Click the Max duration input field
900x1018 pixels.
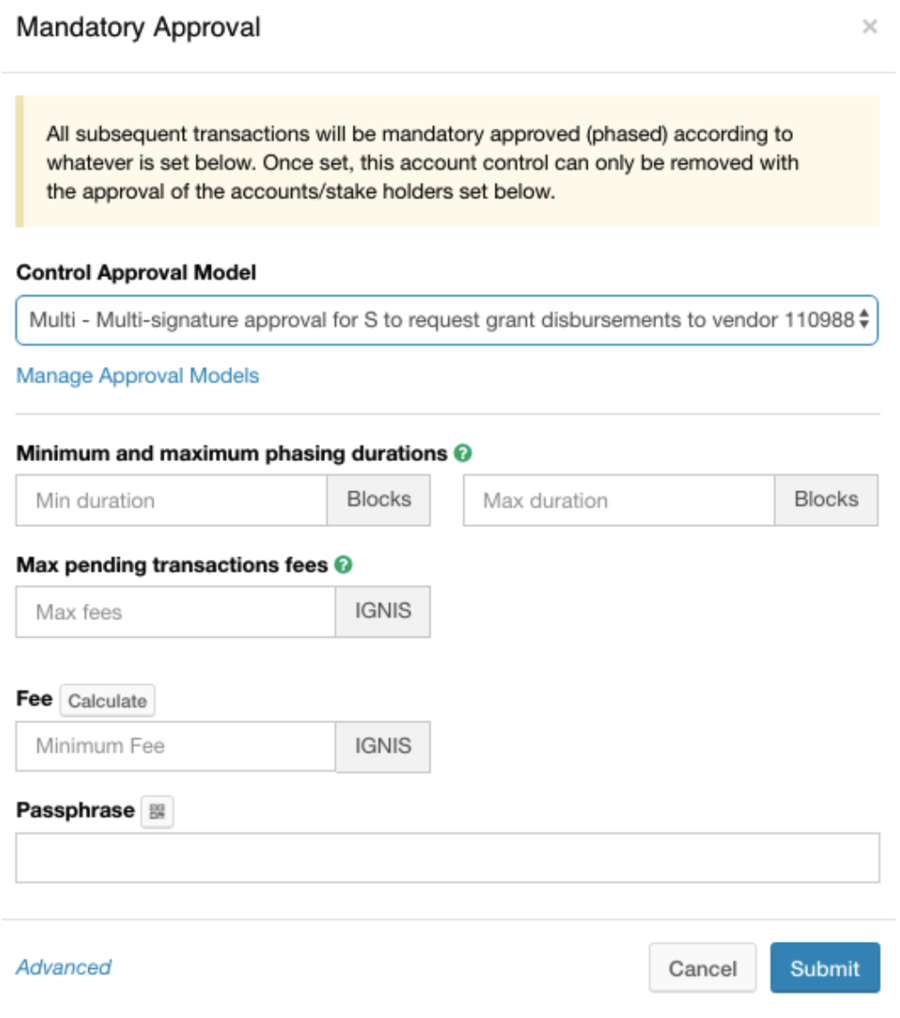coord(617,500)
